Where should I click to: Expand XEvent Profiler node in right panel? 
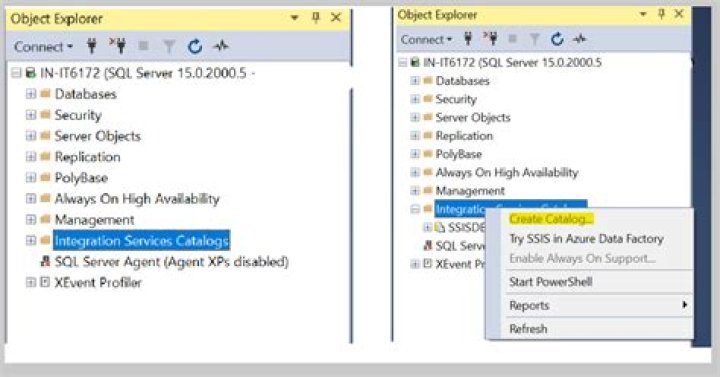(x=415, y=264)
